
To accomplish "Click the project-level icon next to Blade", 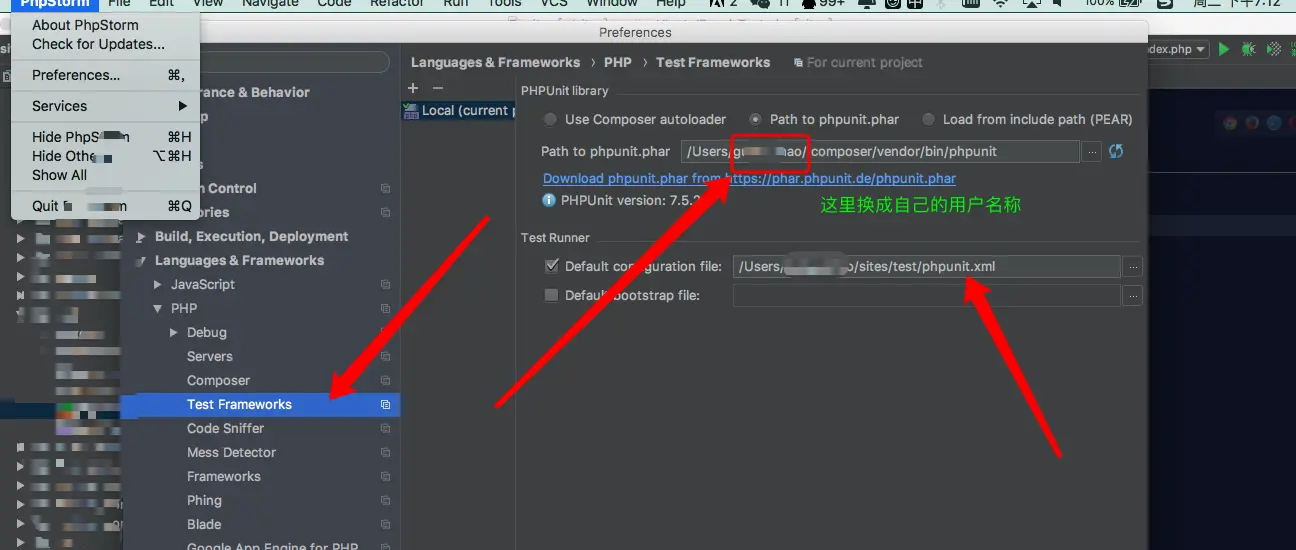I will tap(385, 525).
